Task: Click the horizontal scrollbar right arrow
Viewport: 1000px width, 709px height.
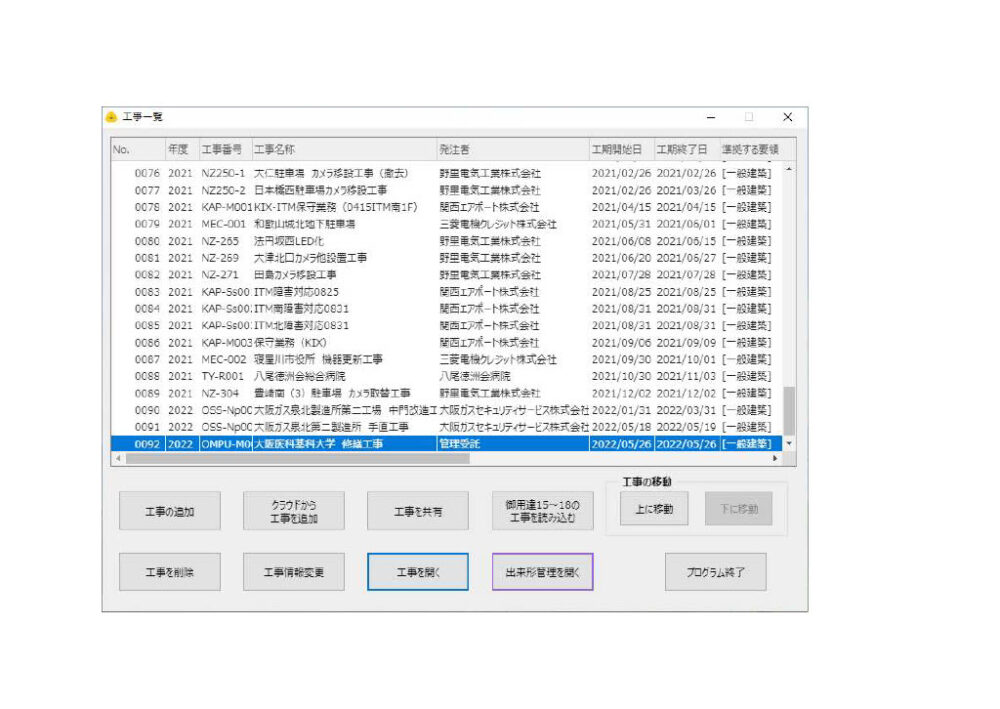Action: pyautogui.click(x=776, y=458)
